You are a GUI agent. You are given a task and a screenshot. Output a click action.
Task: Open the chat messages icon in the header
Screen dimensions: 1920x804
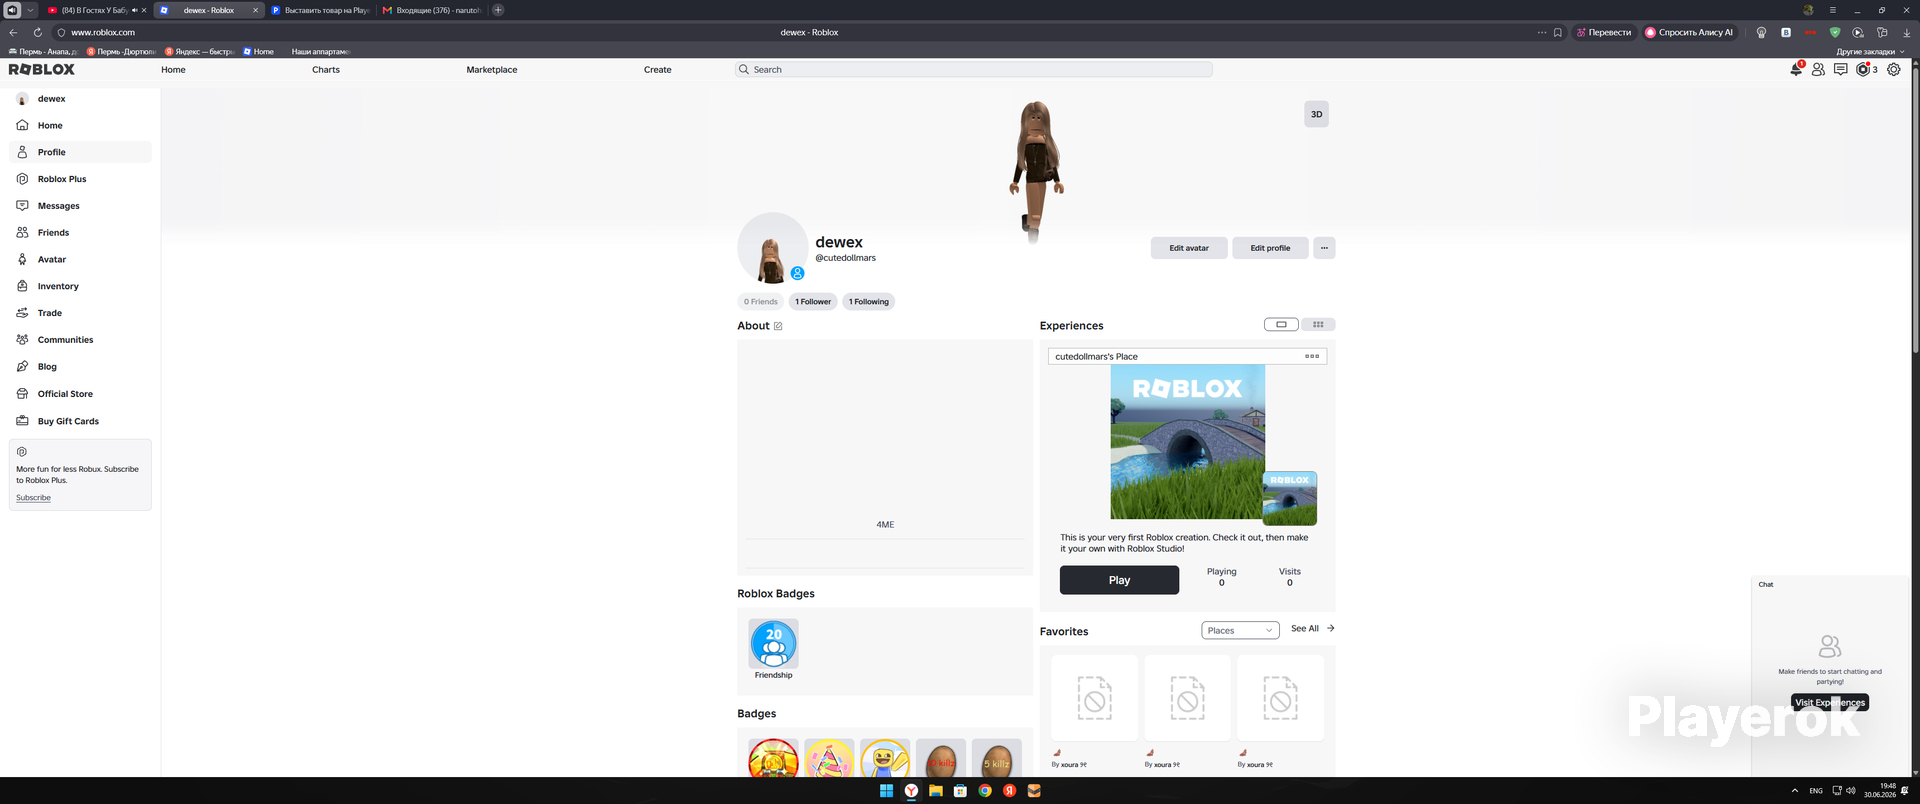point(1840,69)
